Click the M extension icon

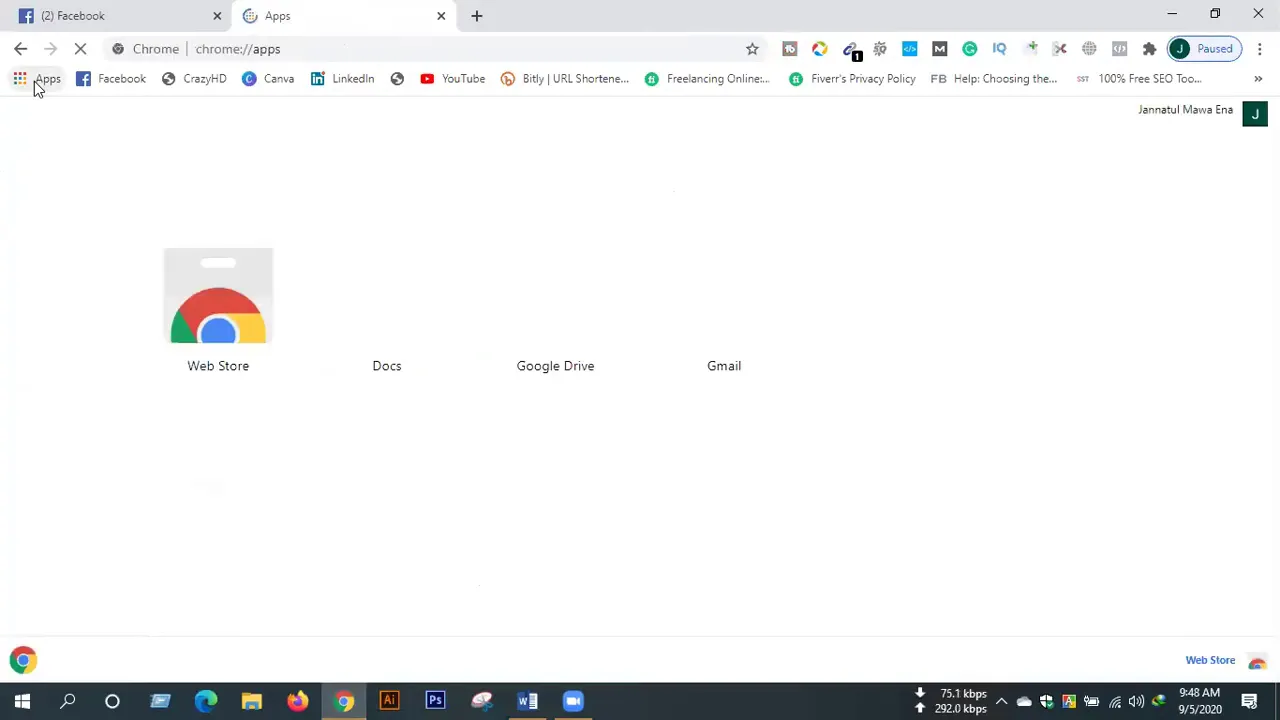point(940,49)
